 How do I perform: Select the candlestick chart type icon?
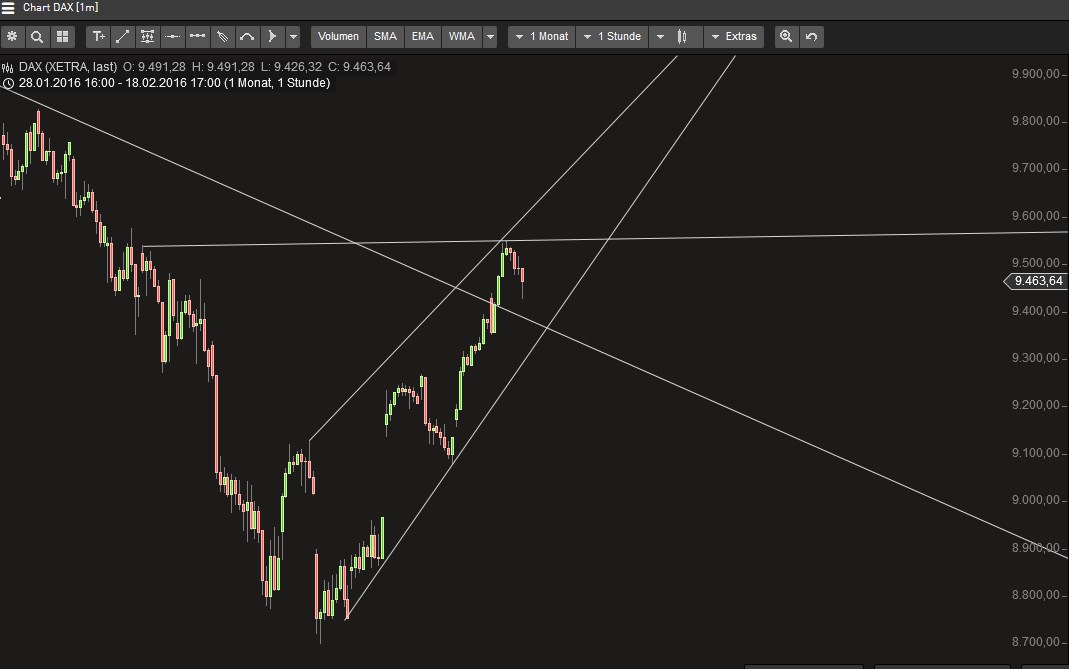[681, 36]
